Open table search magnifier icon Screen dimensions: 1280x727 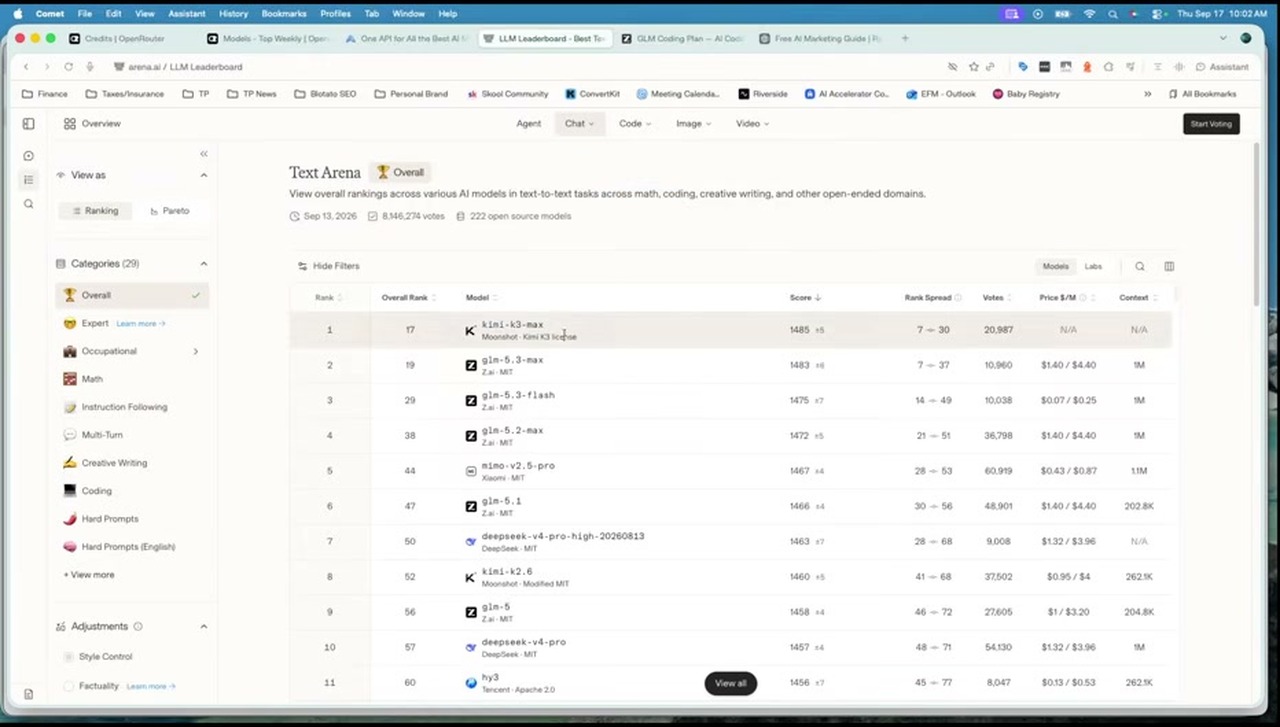point(1140,266)
